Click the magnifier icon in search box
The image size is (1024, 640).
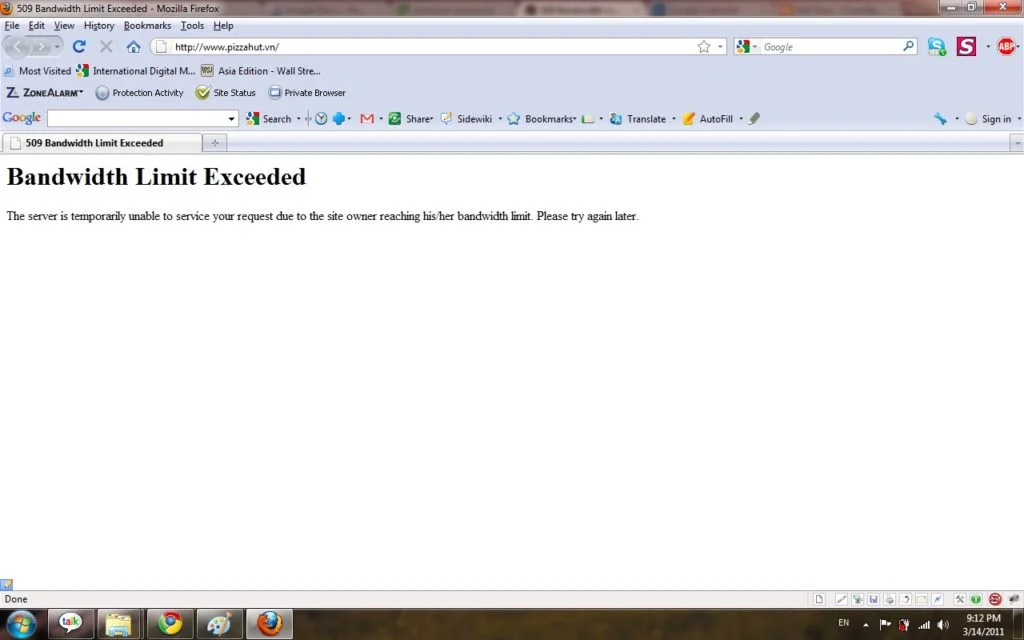pos(908,46)
